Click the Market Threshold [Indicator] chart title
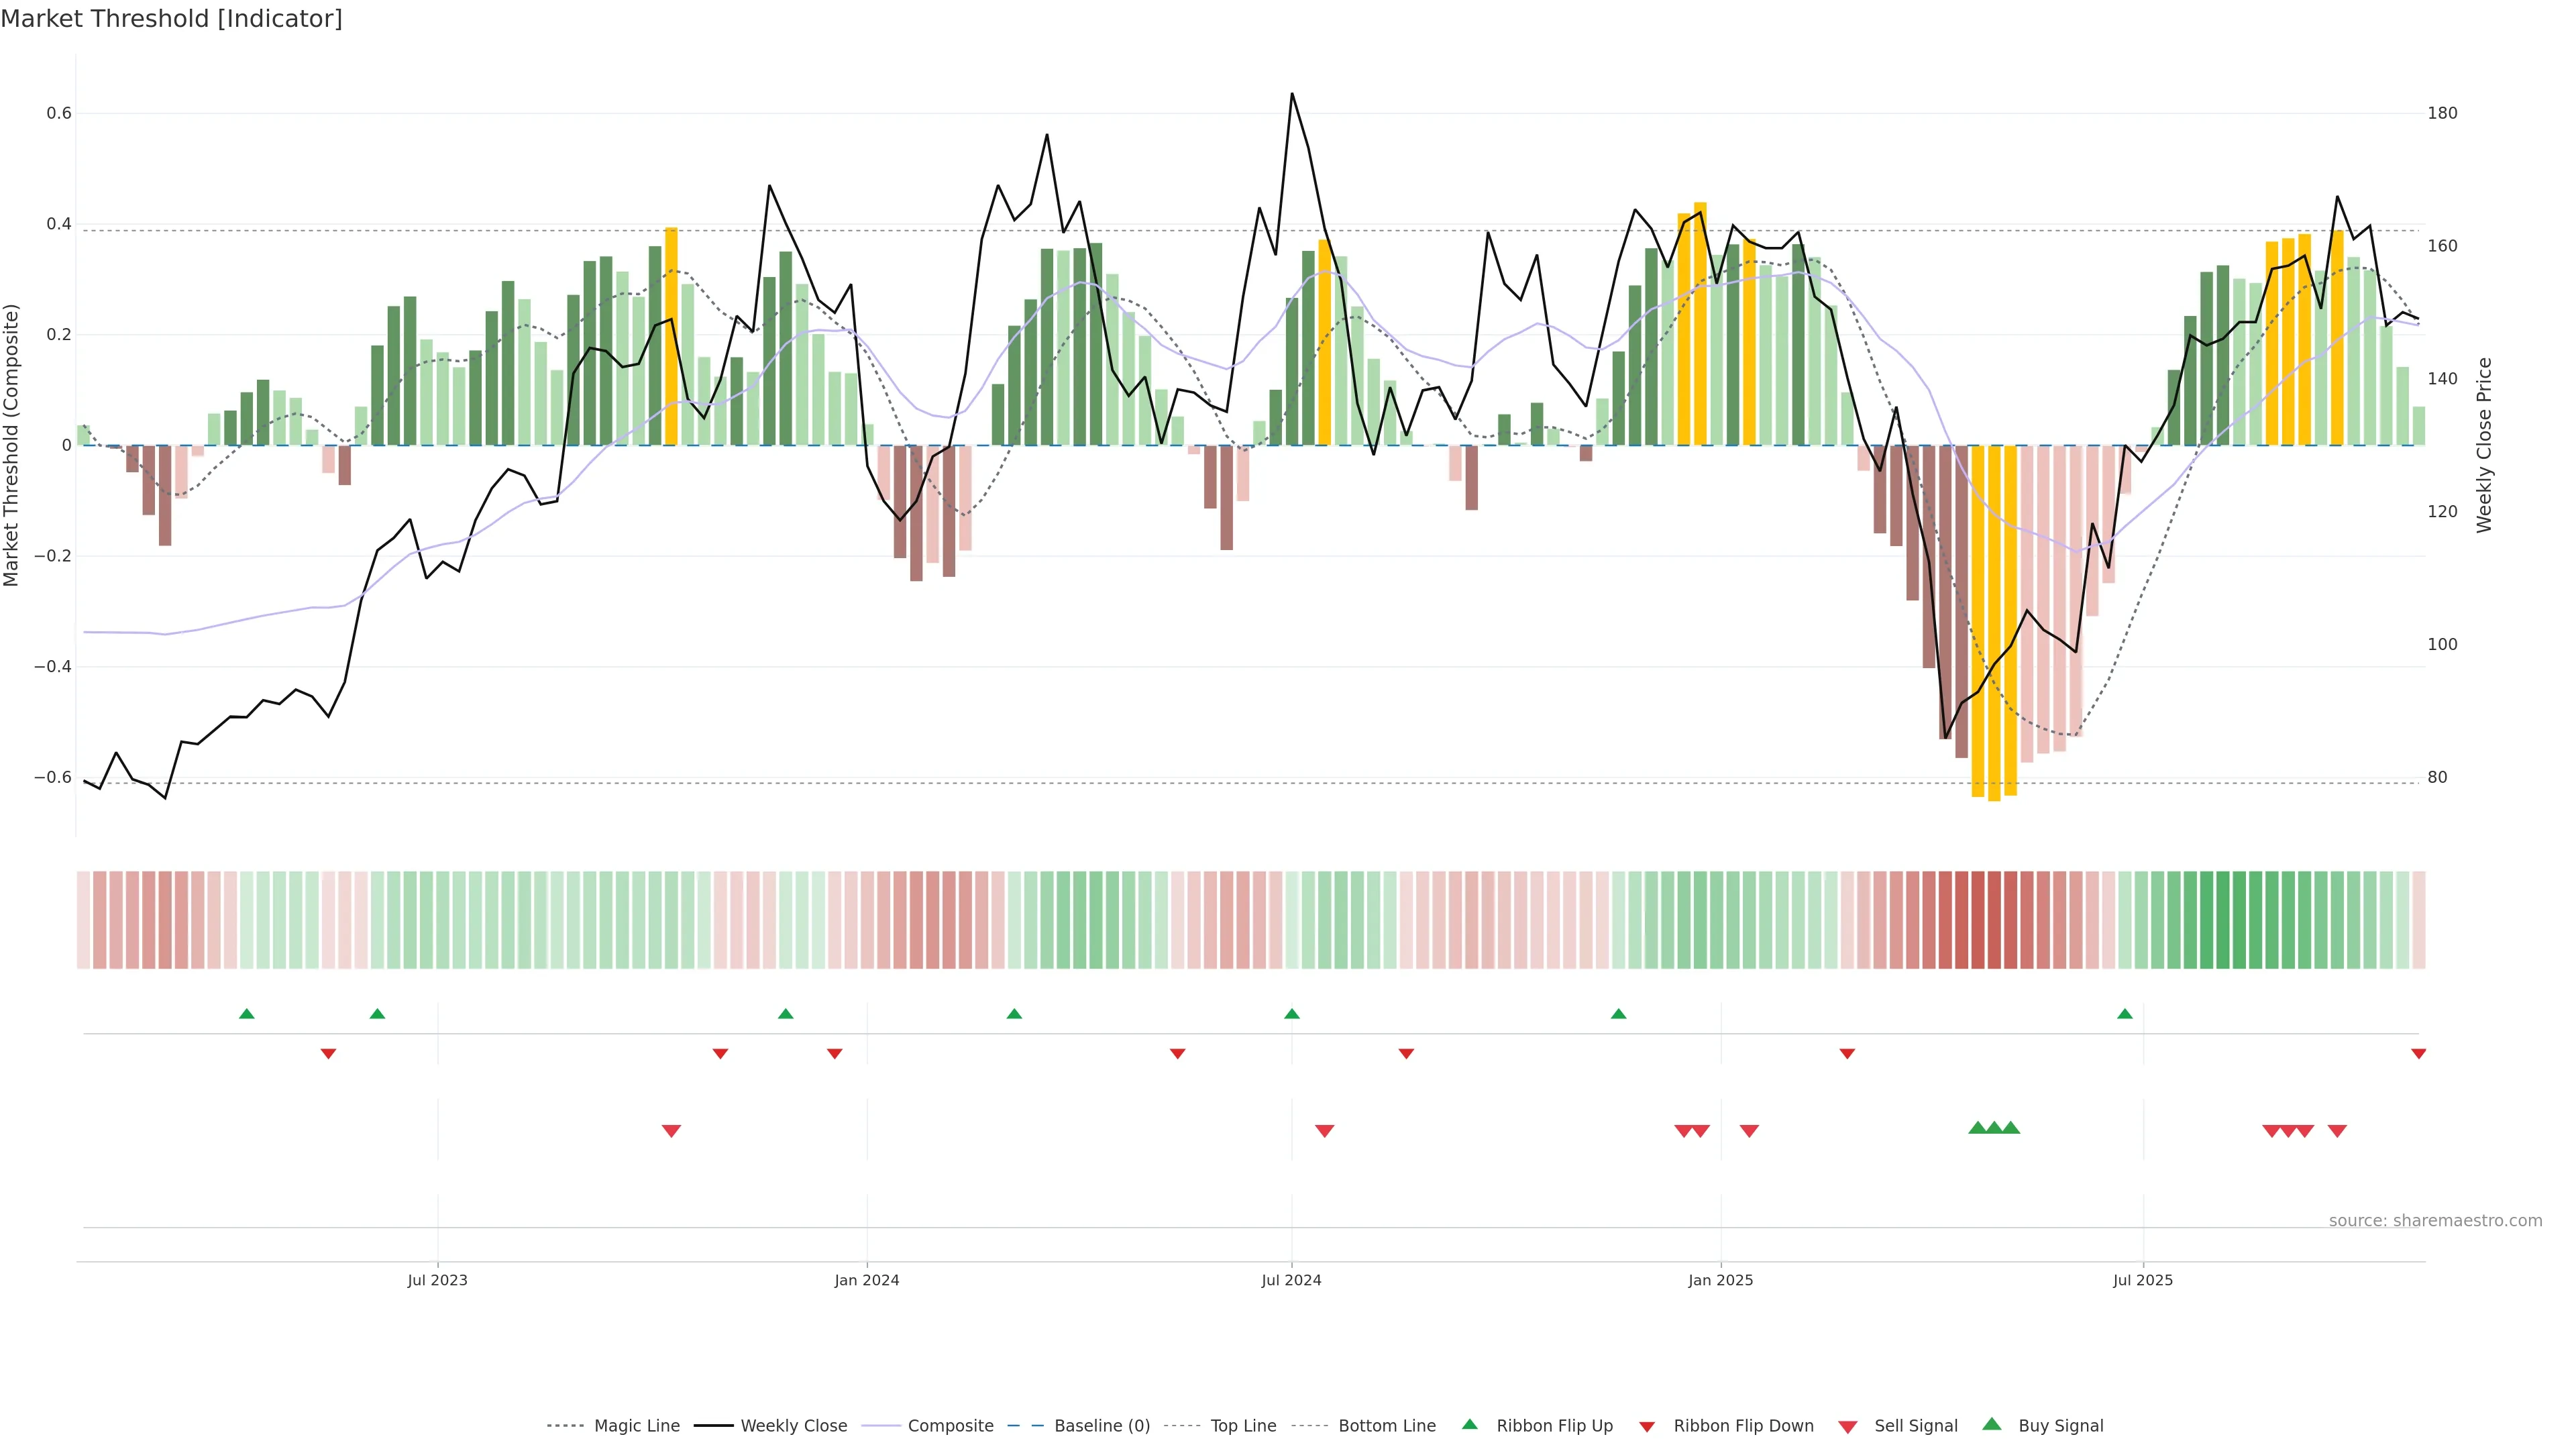The width and height of the screenshot is (2576, 1449). [171, 19]
